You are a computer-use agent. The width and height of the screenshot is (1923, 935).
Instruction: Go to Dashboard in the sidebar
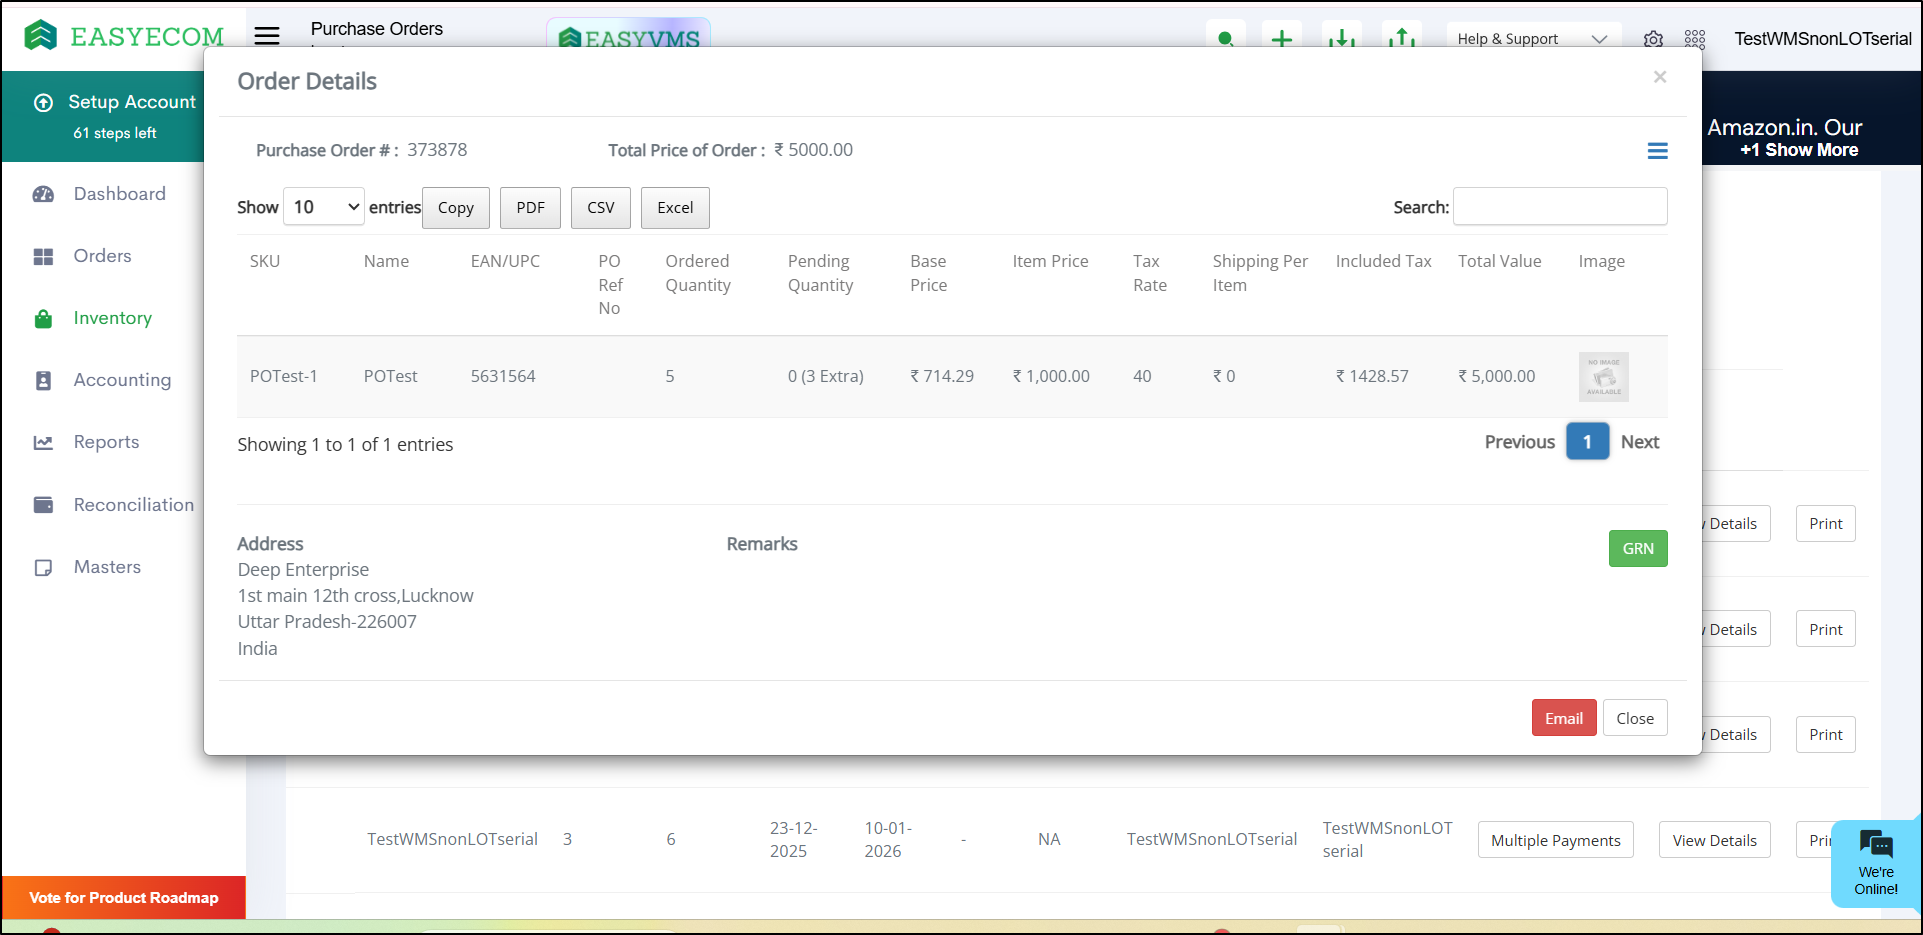[x=119, y=194]
